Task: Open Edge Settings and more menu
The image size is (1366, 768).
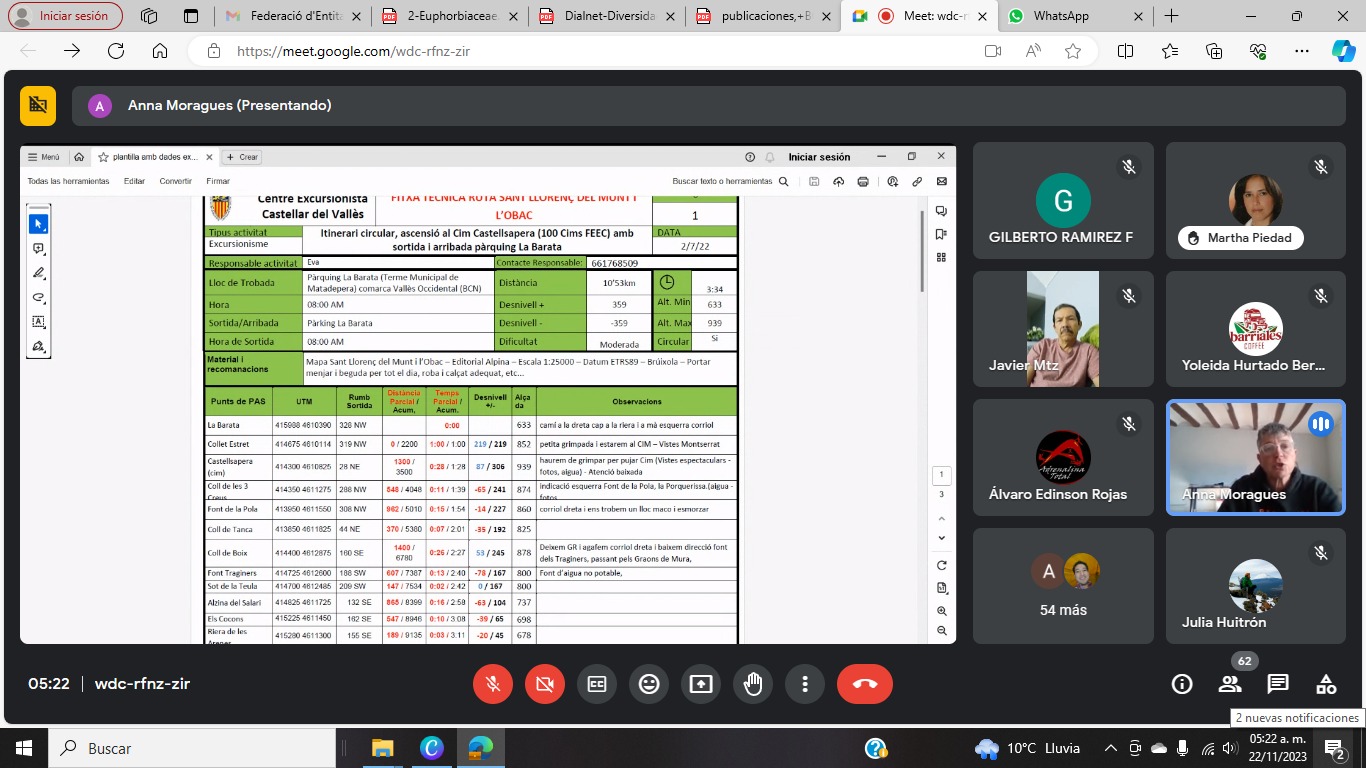Action: [x=1302, y=51]
